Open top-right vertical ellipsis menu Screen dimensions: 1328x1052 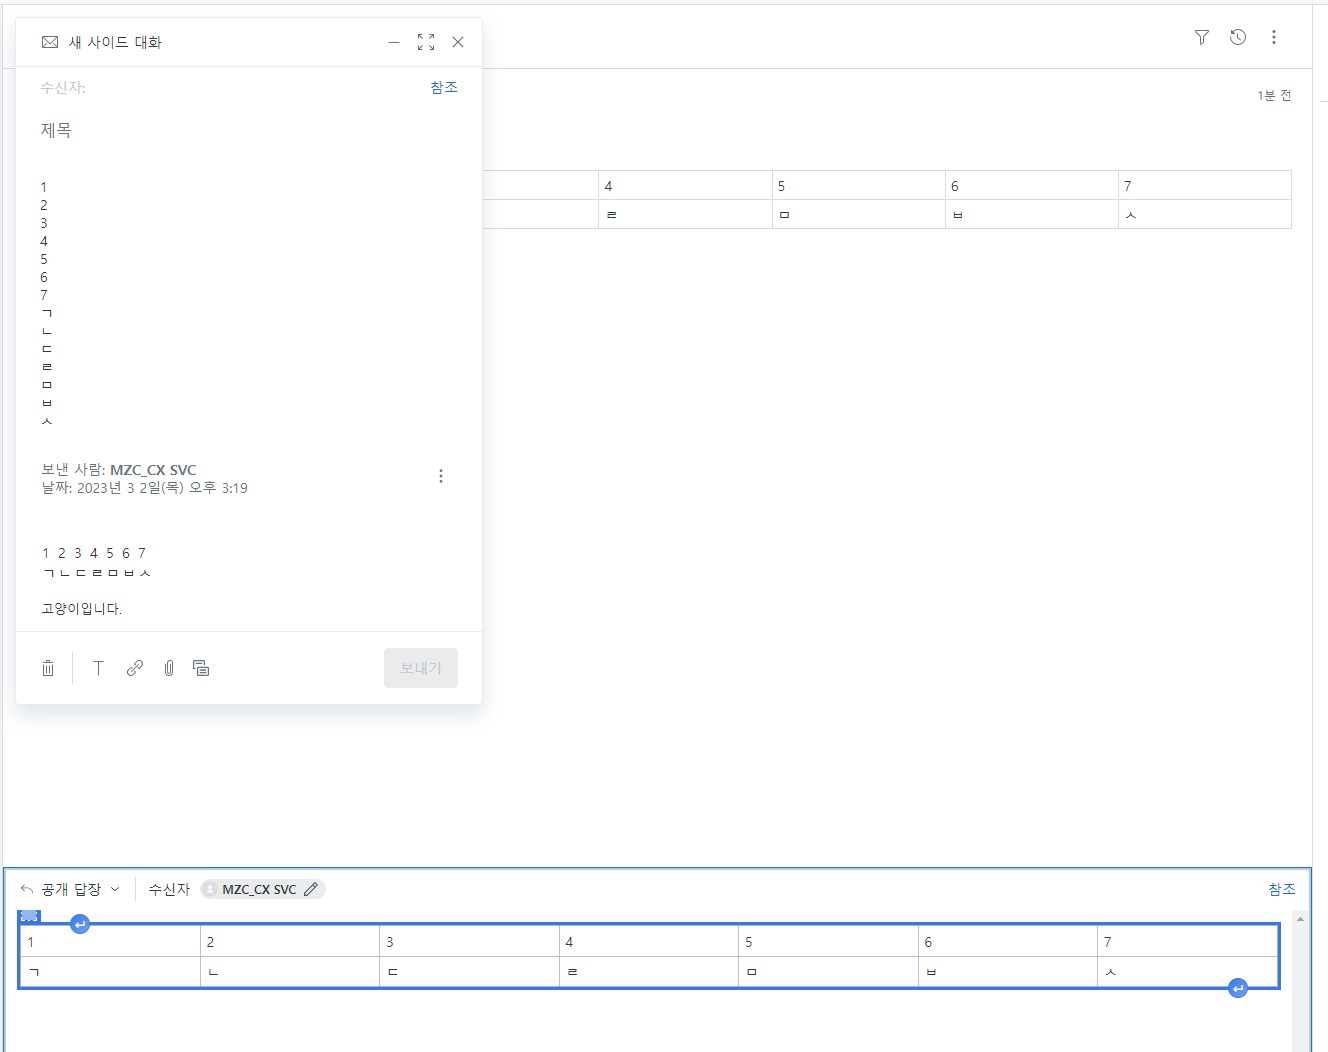pyautogui.click(x=1274, y=37)
